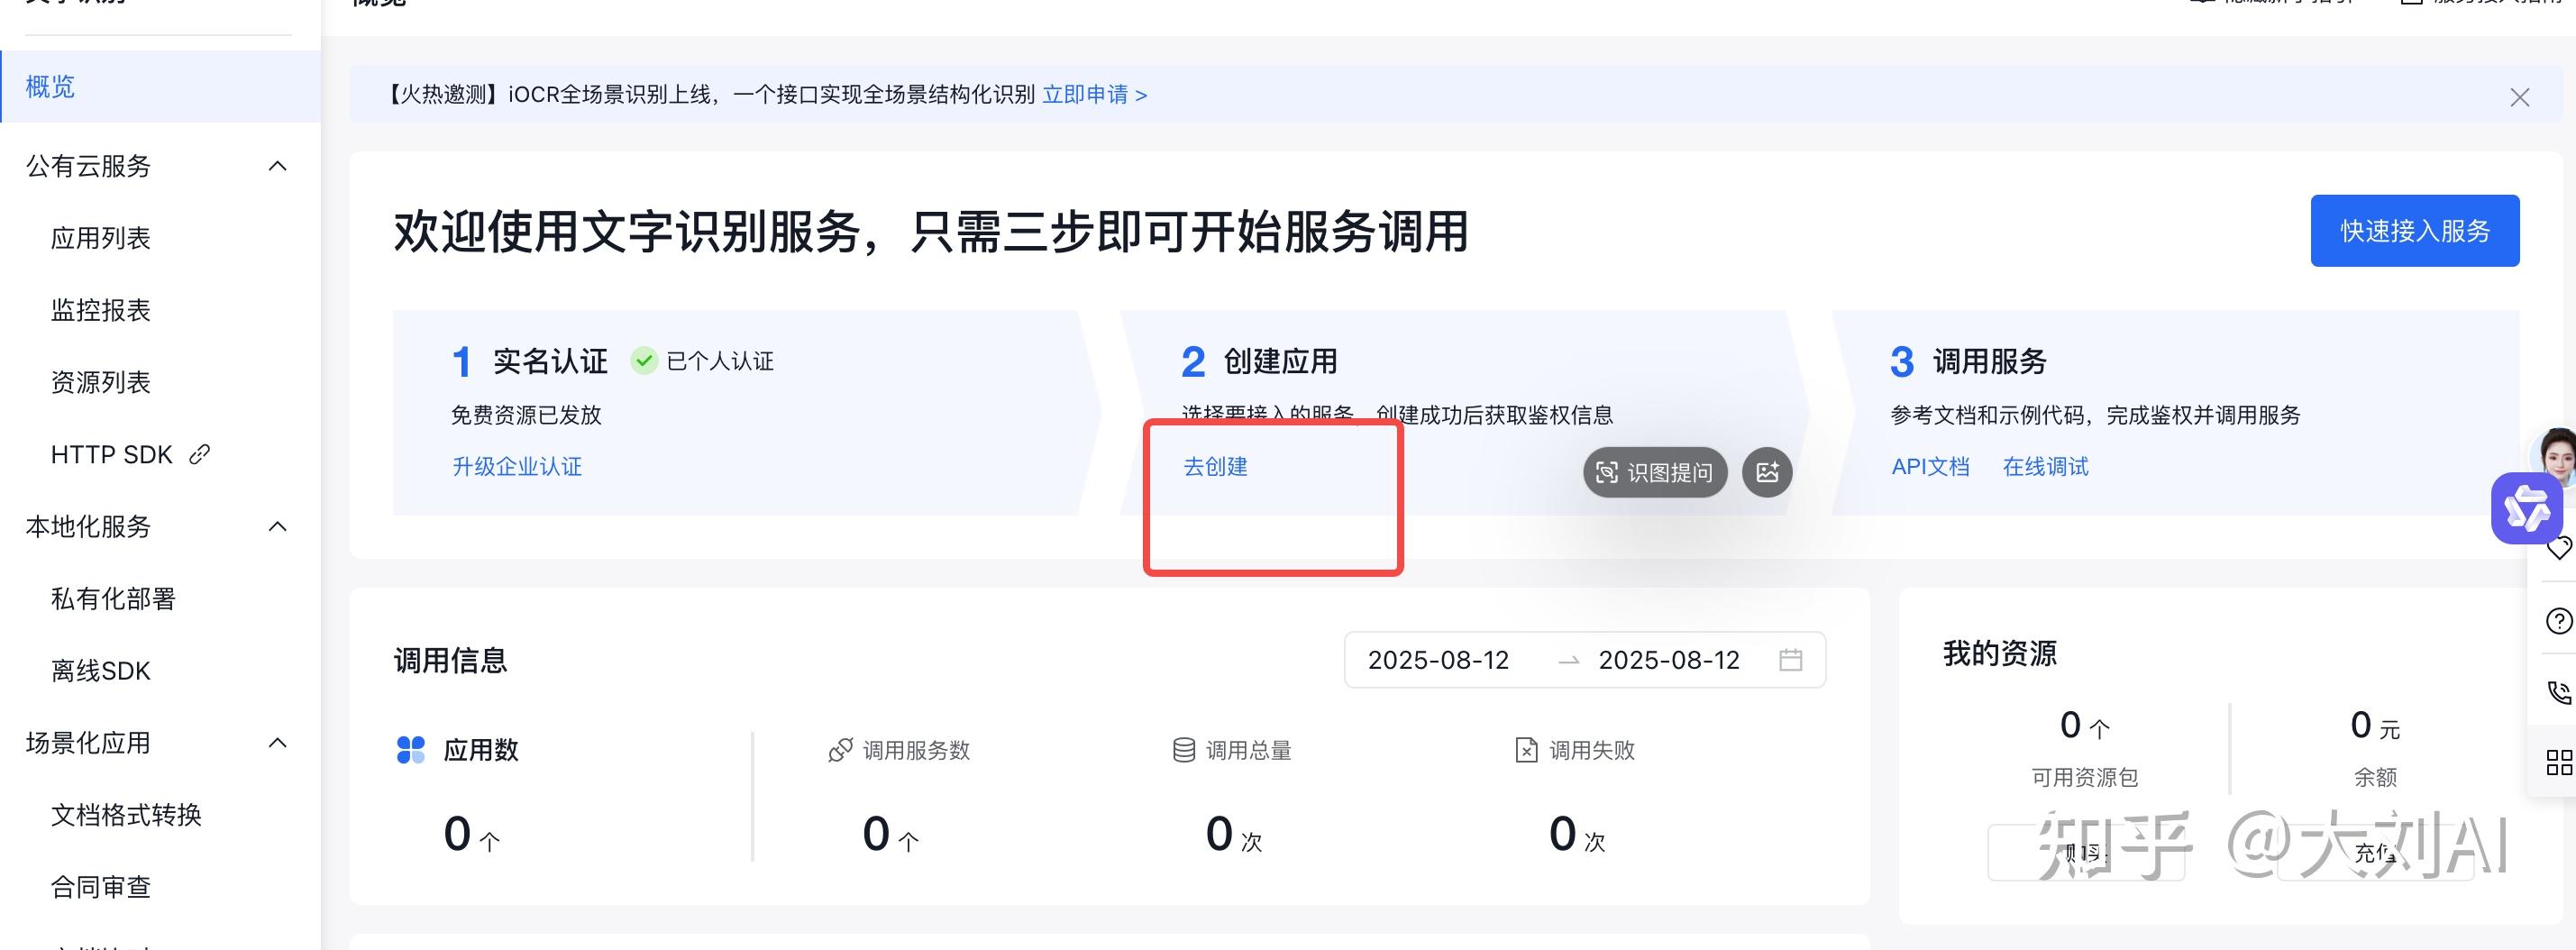Viewport: 2576px width, 950px height.
Task: Close the iOCR announcement banner
Action: pos(2519,97)
